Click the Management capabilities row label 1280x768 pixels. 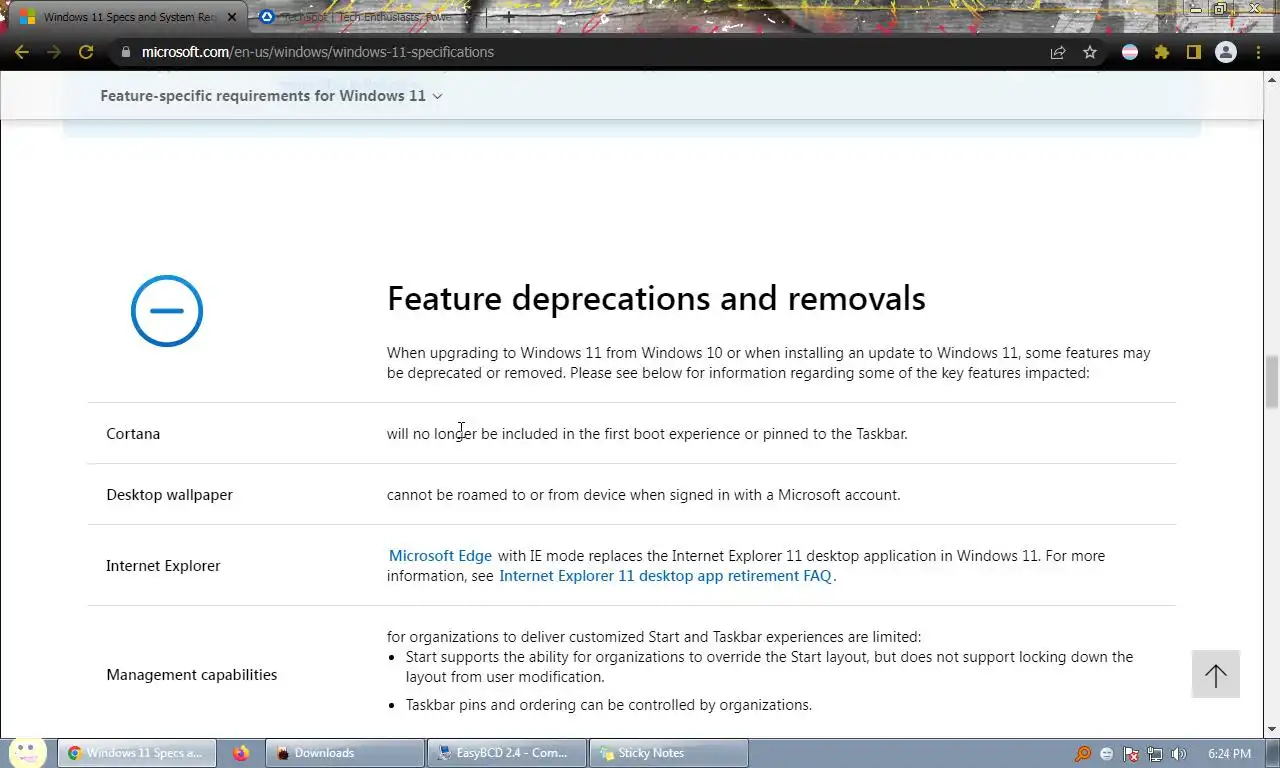191,675
